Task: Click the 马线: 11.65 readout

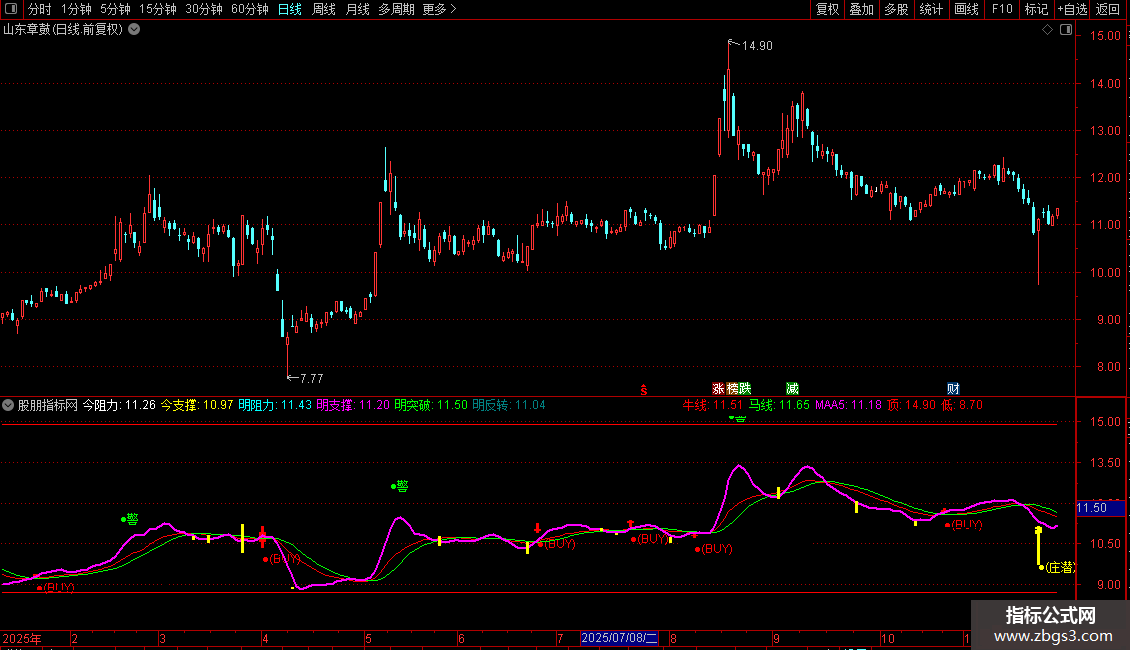Action: click(x=779, y=405)
